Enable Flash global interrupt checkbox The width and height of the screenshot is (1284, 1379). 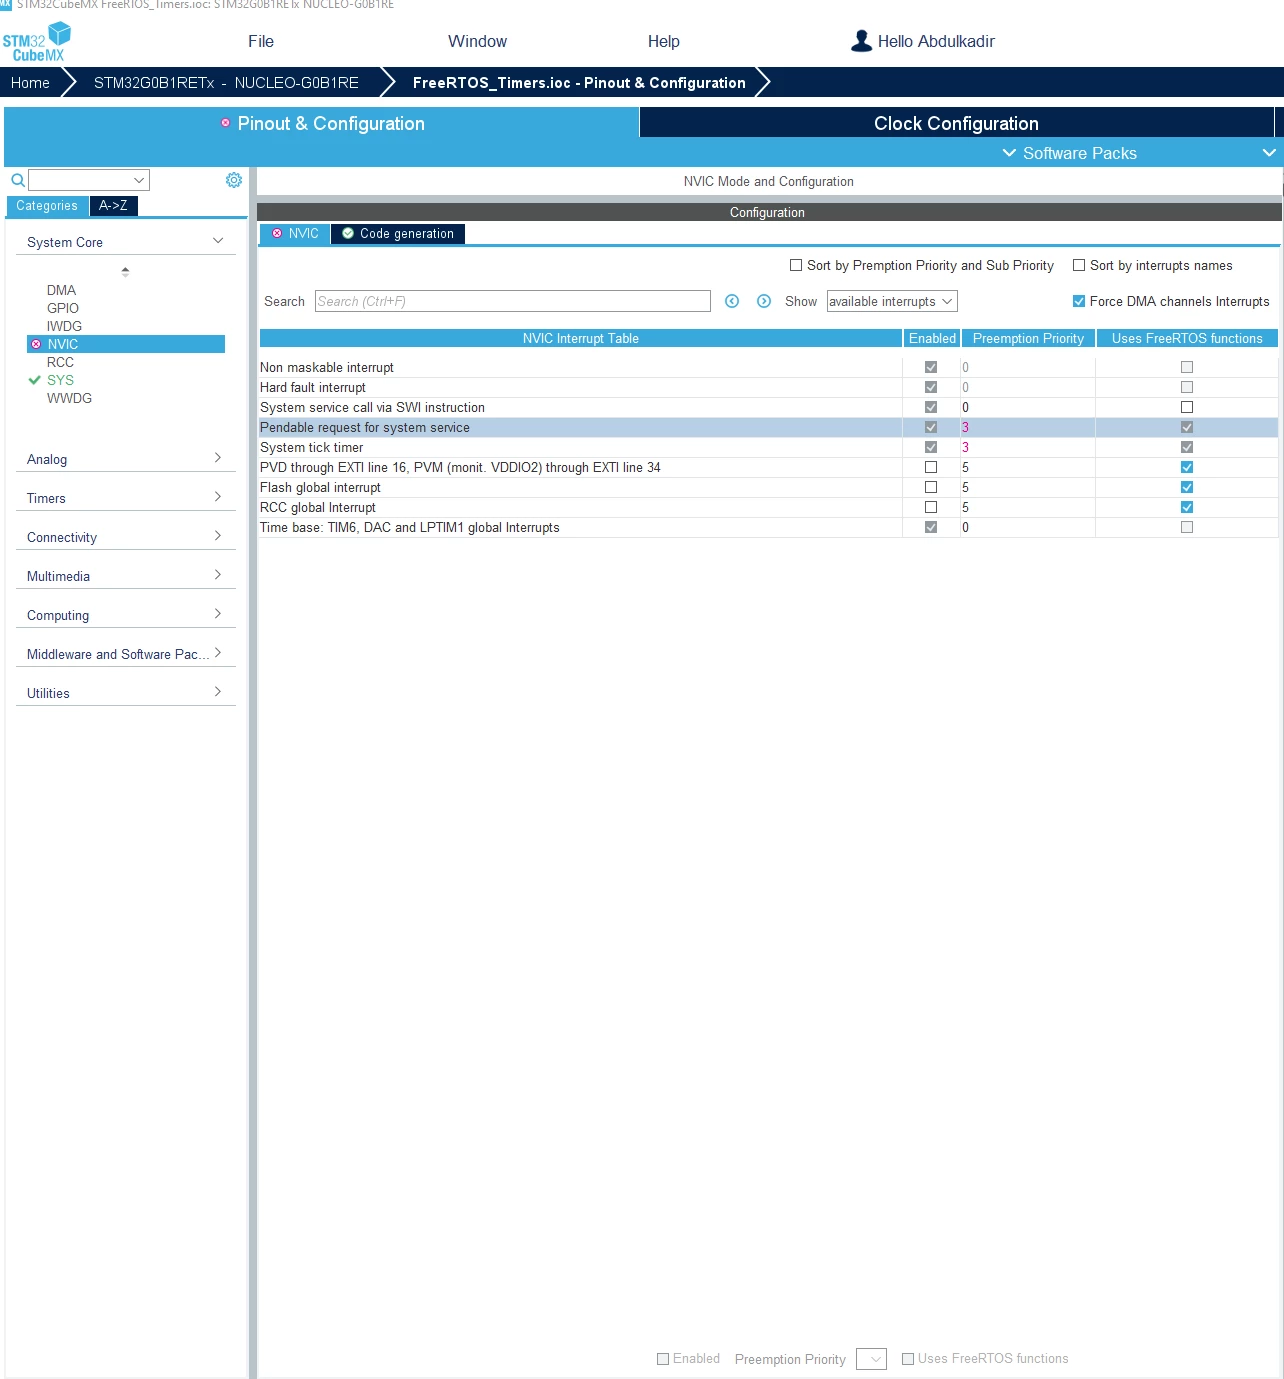pyautogui.click(x=931, y=487)
